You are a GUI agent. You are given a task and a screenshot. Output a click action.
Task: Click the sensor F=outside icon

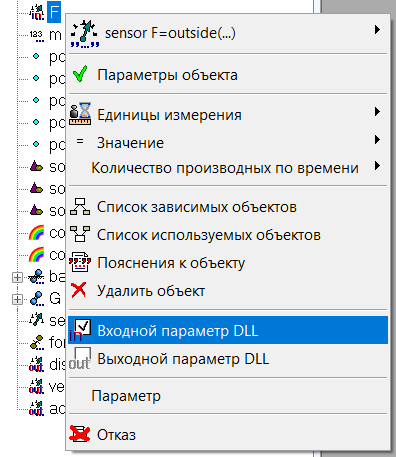click(x=85, y=34)
